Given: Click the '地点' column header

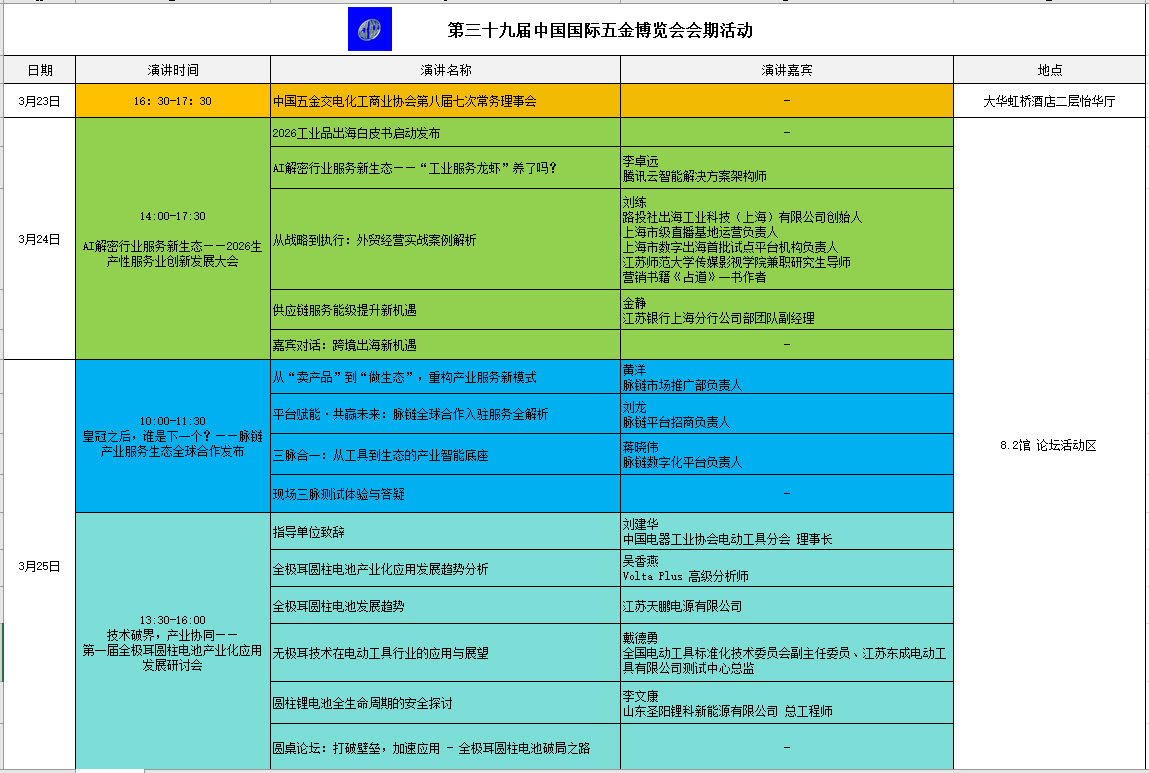Looking at the screenshot, I should (1050, 69).
